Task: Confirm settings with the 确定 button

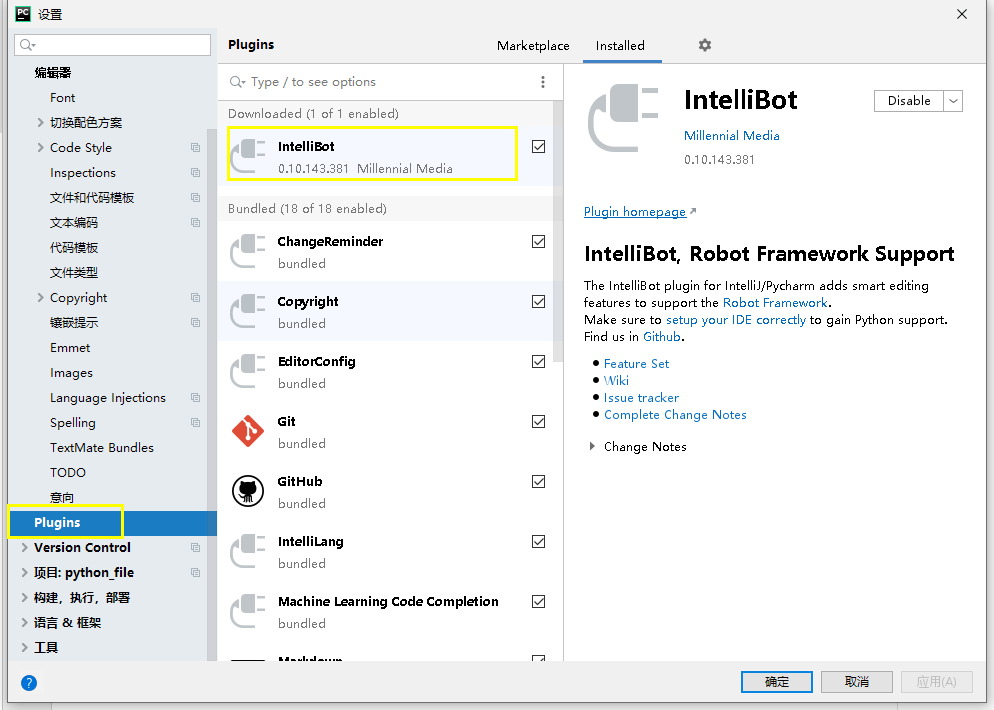Action: (x=777, y=682)
